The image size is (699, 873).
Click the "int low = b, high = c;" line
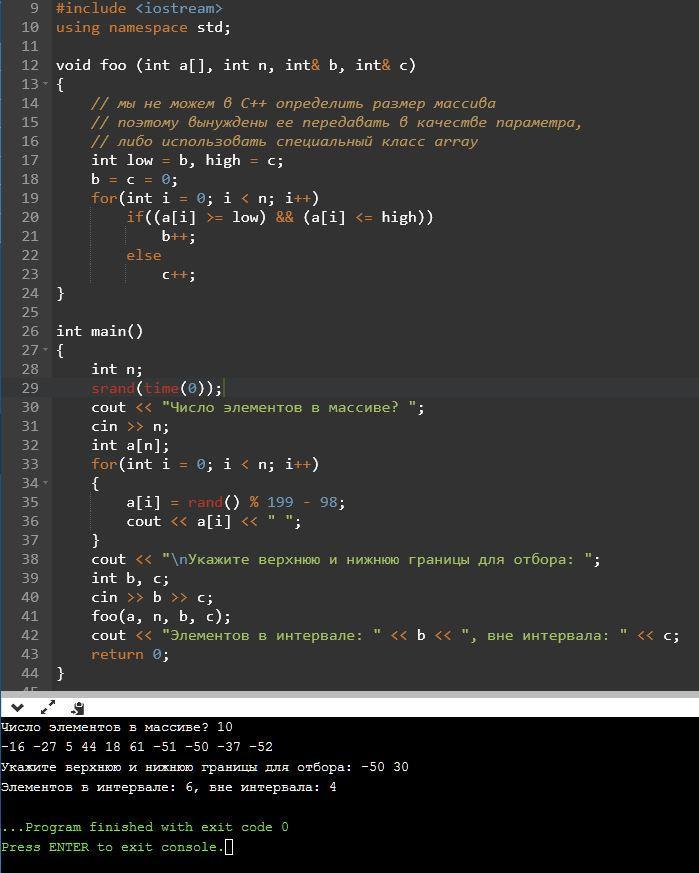point(187,160)
